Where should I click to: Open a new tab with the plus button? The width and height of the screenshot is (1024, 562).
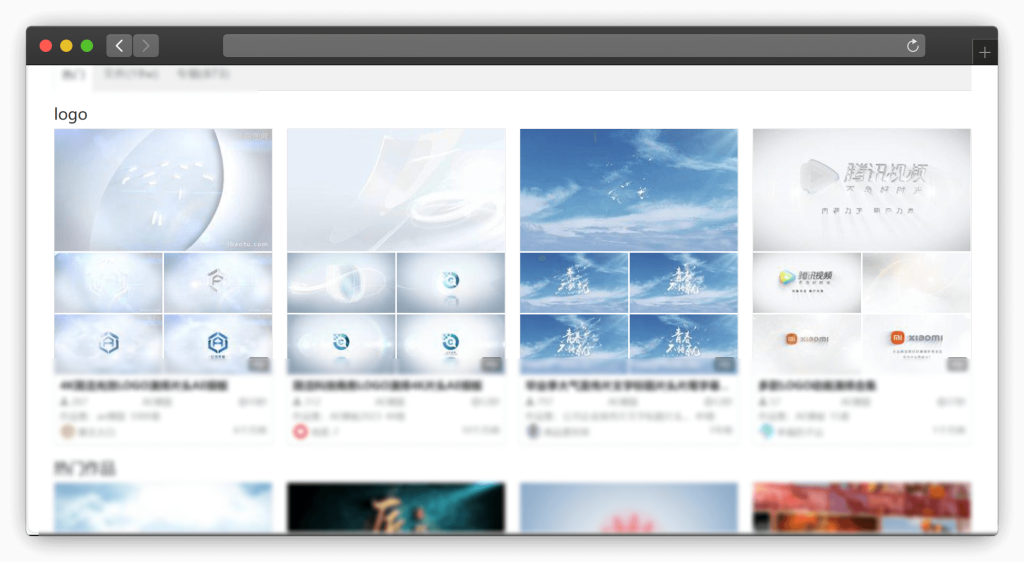(x=985, y=53)
